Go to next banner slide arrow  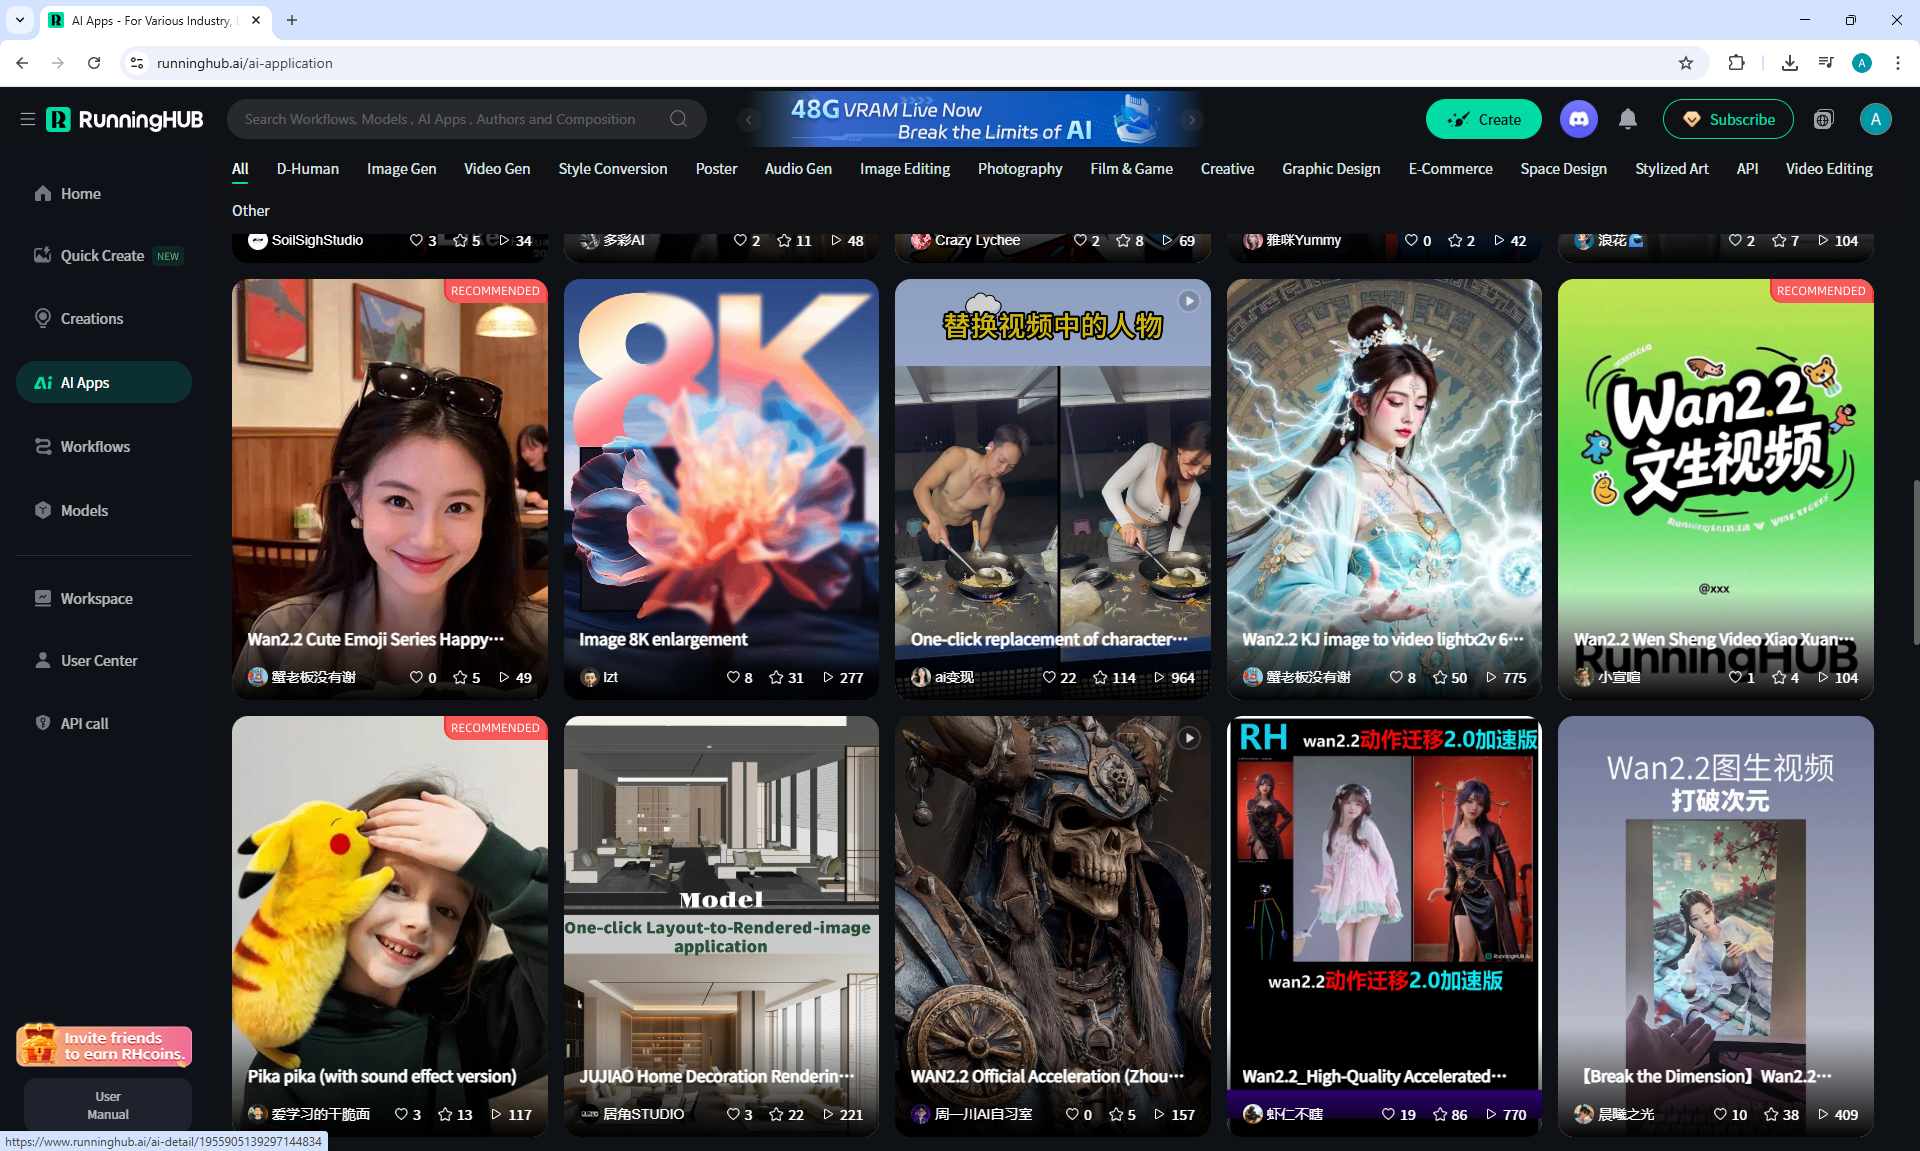(x=1191, y=119)
